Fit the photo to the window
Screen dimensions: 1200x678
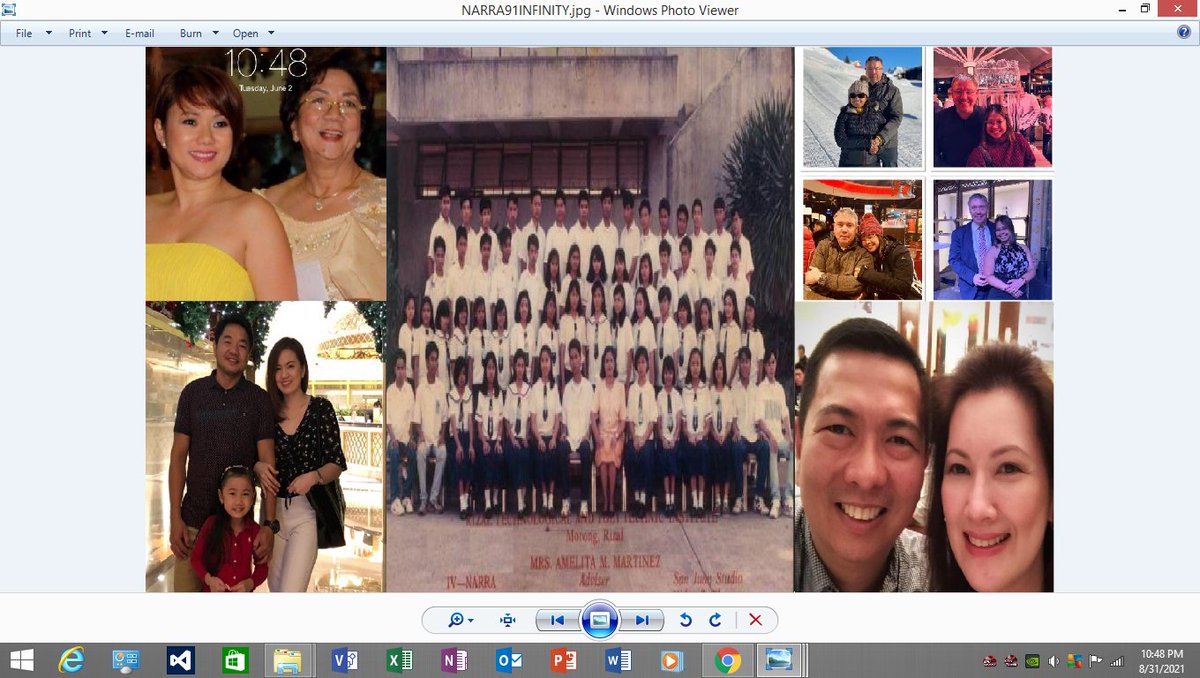[508, 620]
